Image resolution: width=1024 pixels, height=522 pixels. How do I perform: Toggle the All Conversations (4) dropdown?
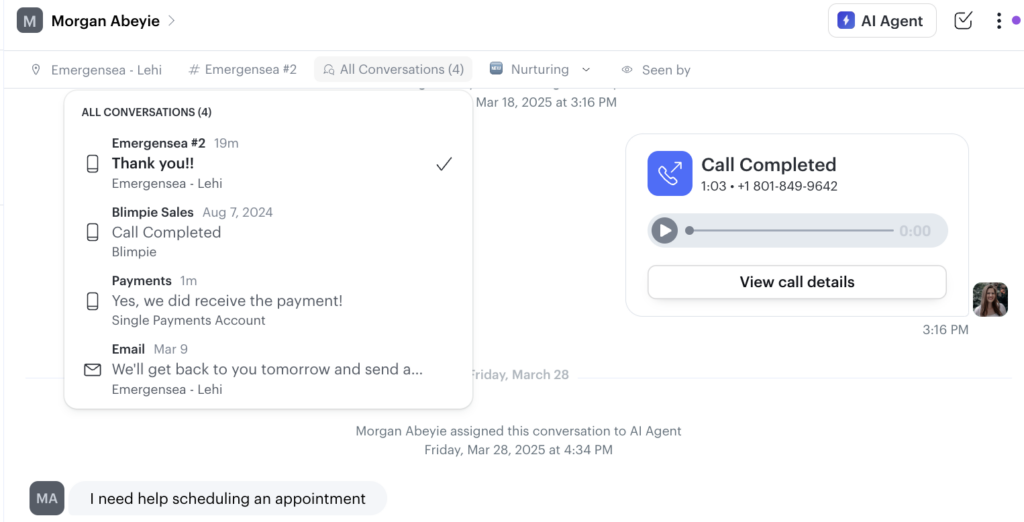pos(393,70)
